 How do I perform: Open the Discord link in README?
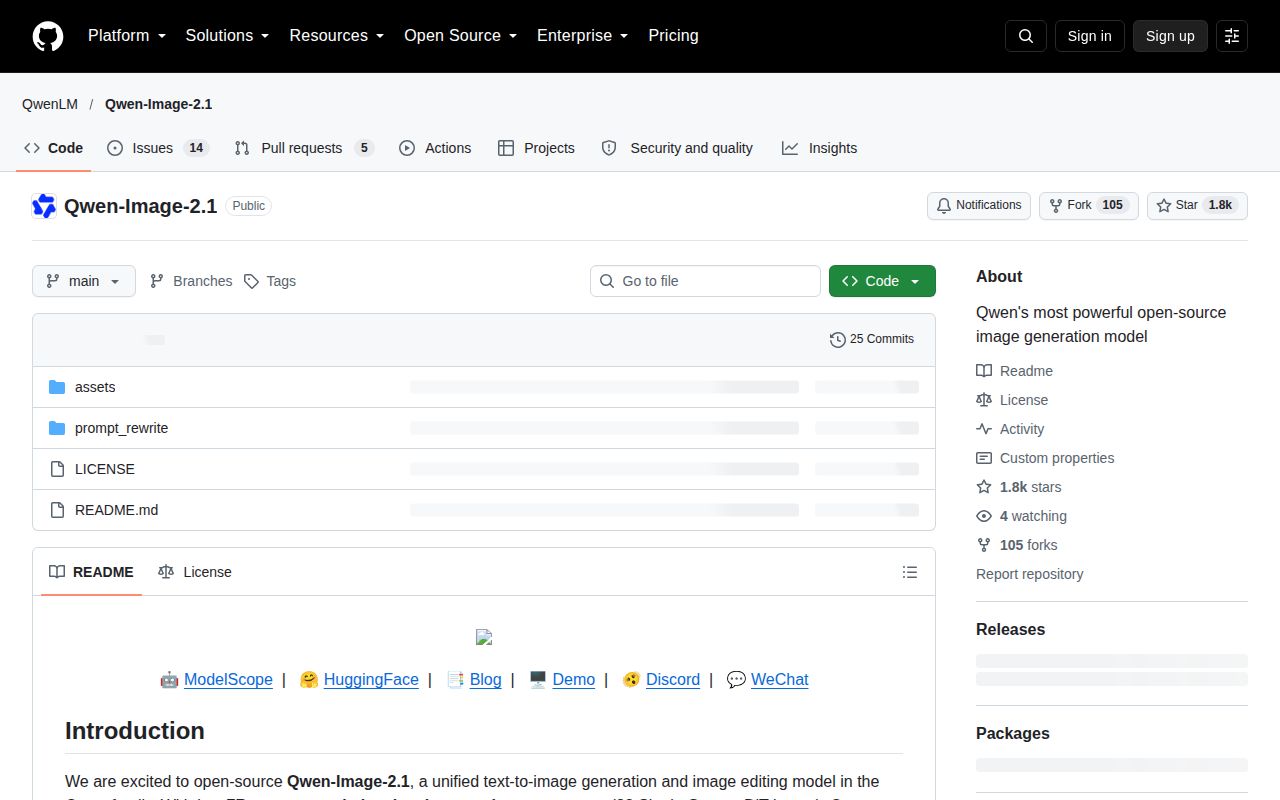point(673,680)
